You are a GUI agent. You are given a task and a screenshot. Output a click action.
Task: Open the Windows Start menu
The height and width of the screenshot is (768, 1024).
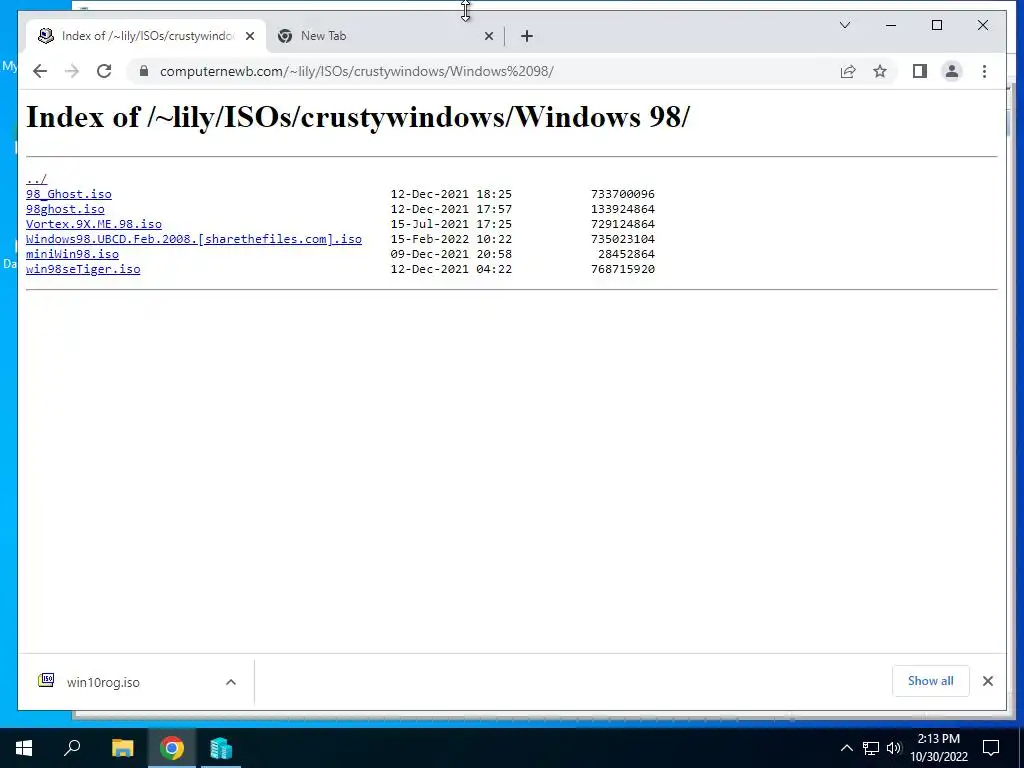24,748
